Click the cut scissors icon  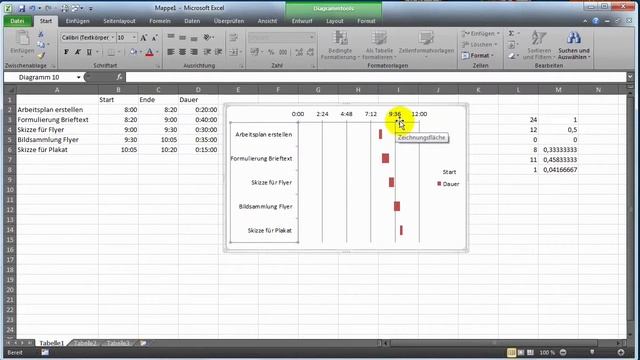(x=41, y=35)
